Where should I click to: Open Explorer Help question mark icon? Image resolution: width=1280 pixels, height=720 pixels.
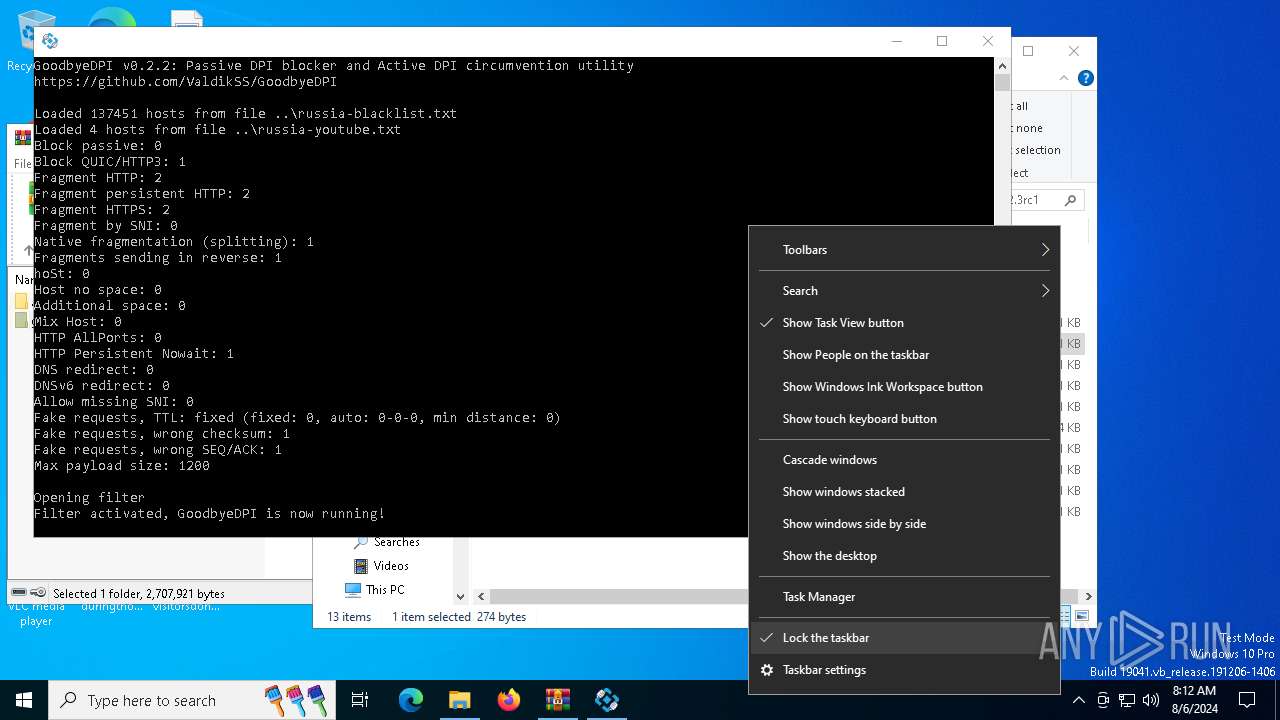coord(1085,78)
